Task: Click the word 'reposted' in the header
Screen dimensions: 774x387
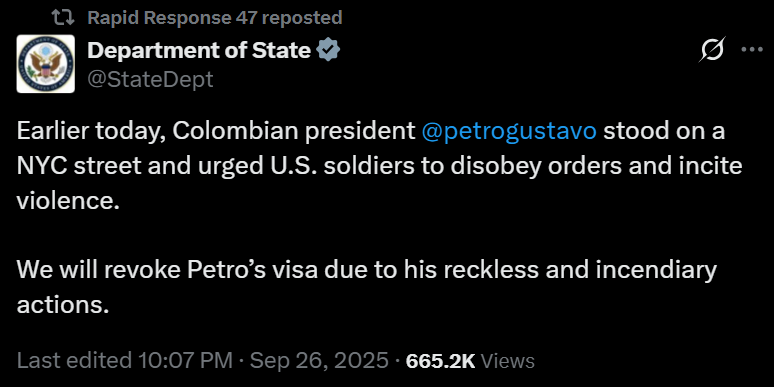Action: tap(300, 18)
